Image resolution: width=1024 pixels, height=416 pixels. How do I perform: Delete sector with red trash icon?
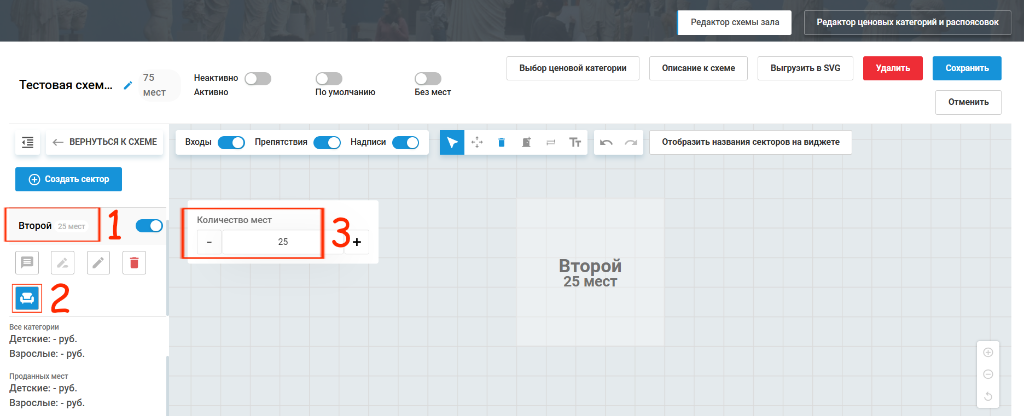[x=134, y=263]
